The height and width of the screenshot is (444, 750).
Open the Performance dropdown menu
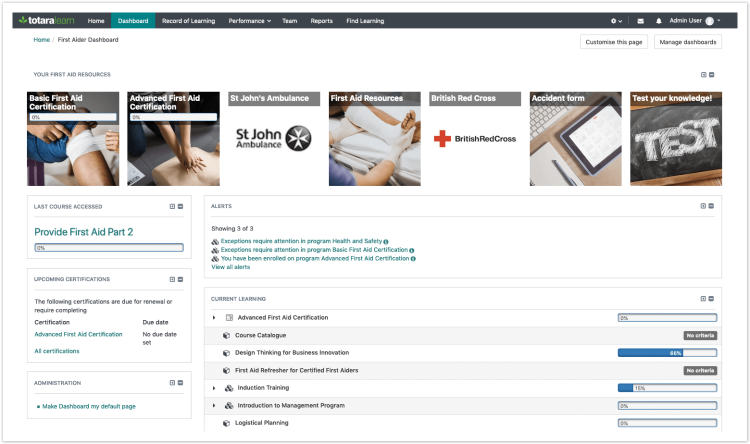point(250,21)
